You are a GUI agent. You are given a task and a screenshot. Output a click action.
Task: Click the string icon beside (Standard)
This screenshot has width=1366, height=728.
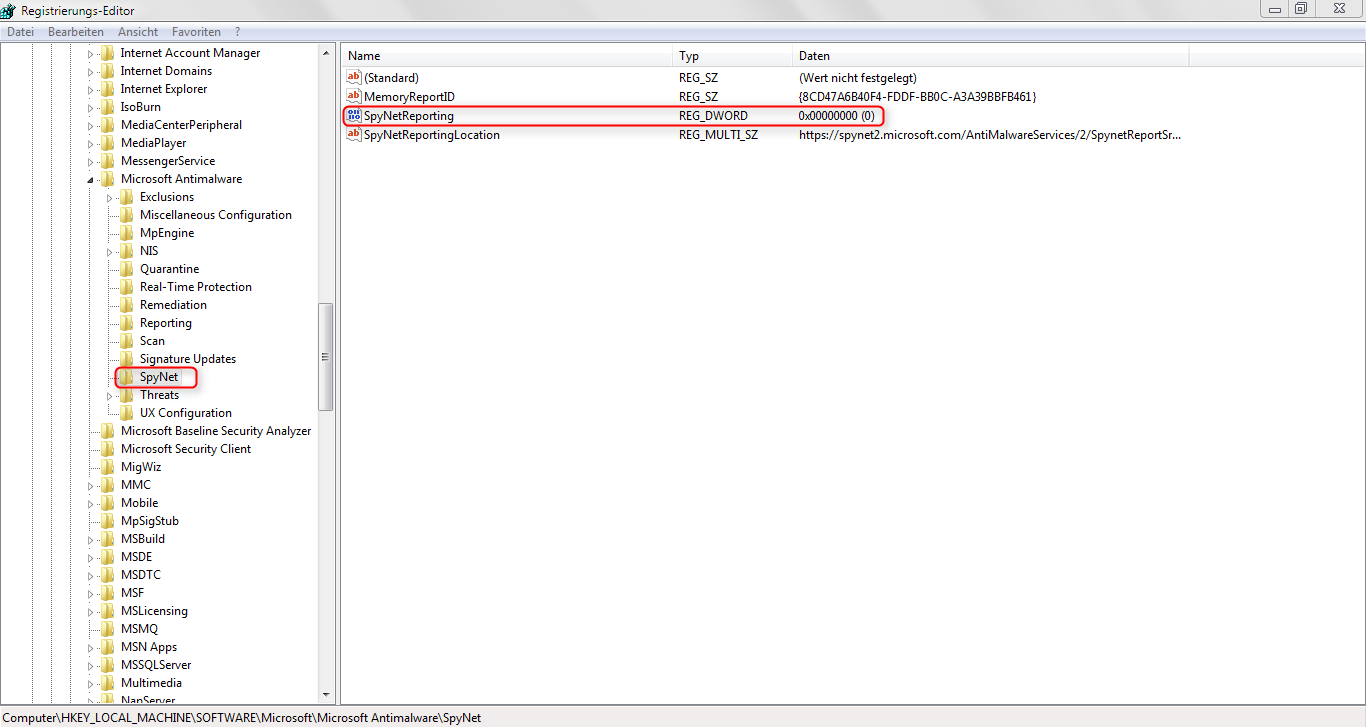(x=354, y=77)
